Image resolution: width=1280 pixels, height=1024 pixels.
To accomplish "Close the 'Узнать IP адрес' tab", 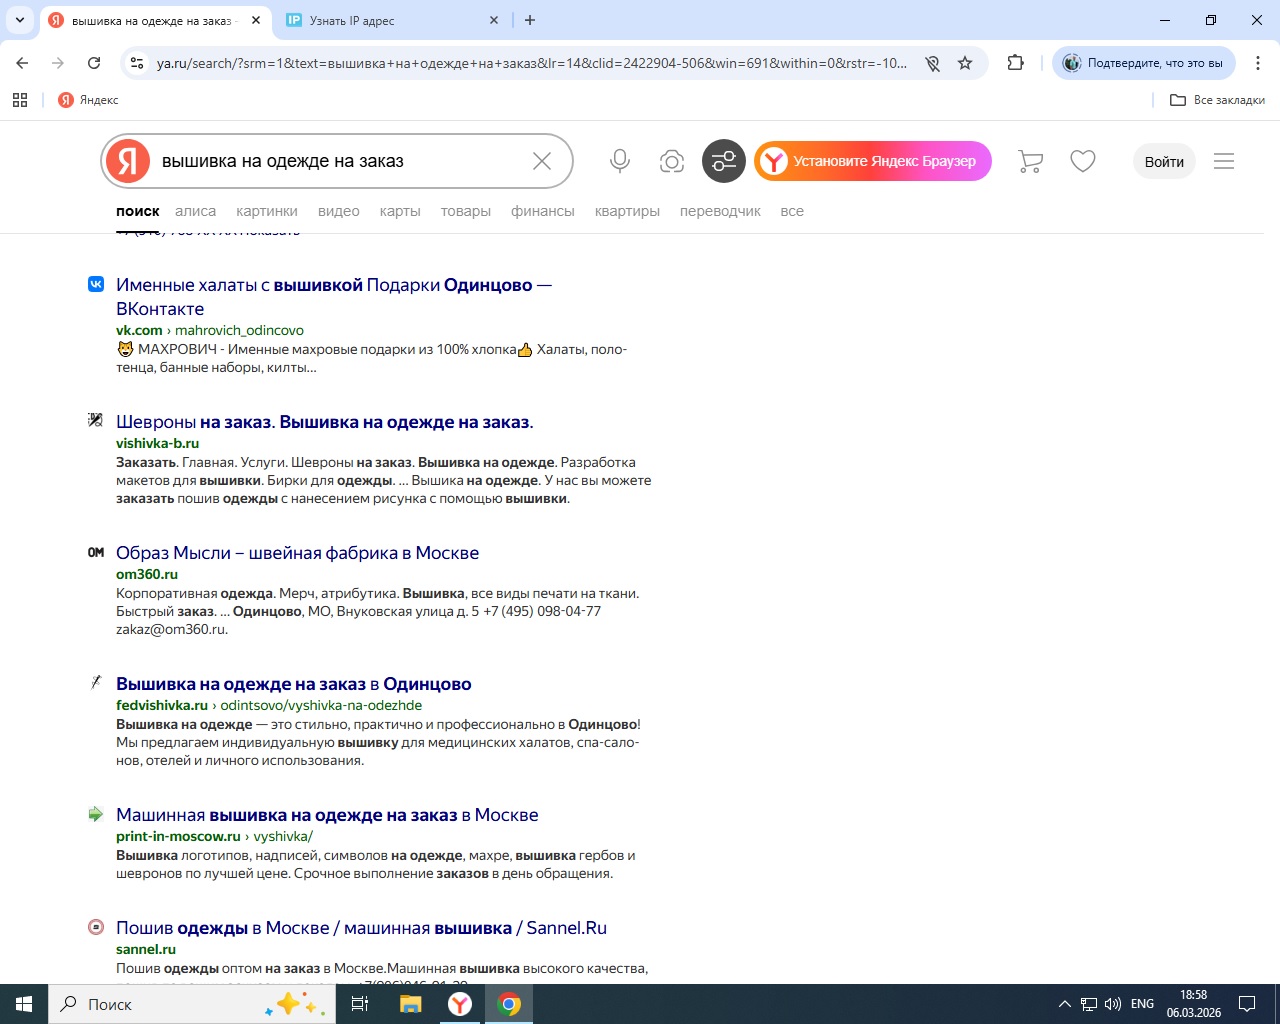I will point(494,20).
